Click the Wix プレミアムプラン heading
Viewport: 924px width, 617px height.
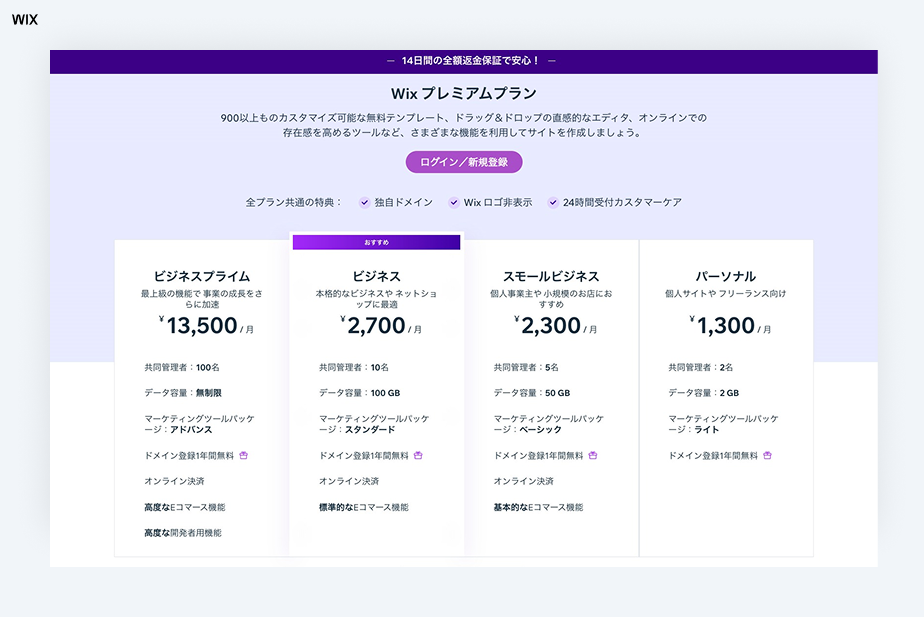click(464, 94)
